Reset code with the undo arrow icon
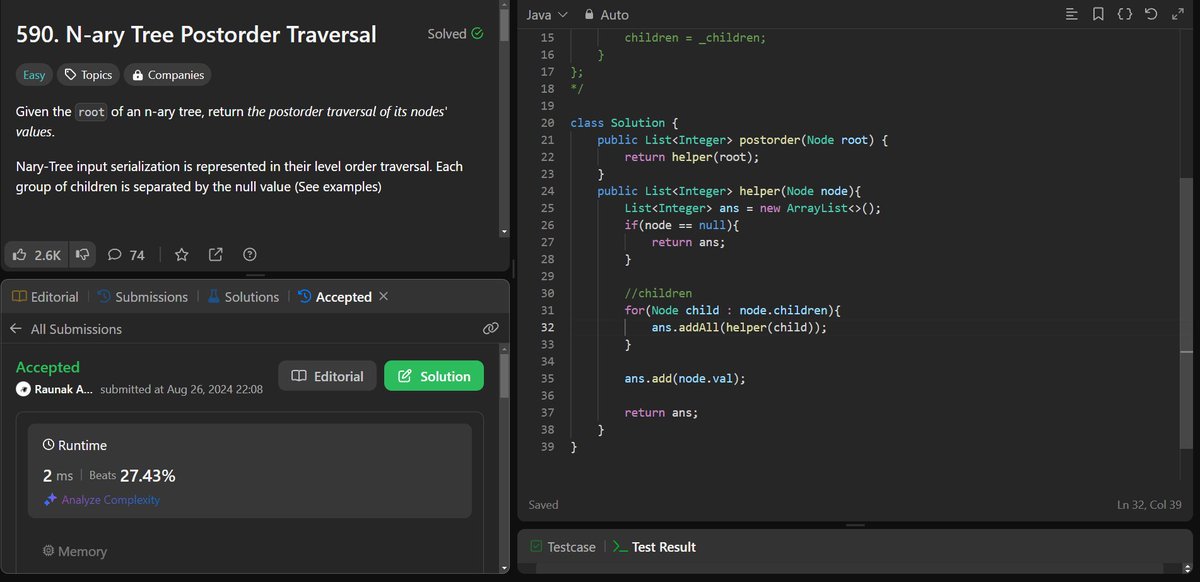Image resolution: width=1200 pixels, height=582 pixels. click(x=1151, y=15)
